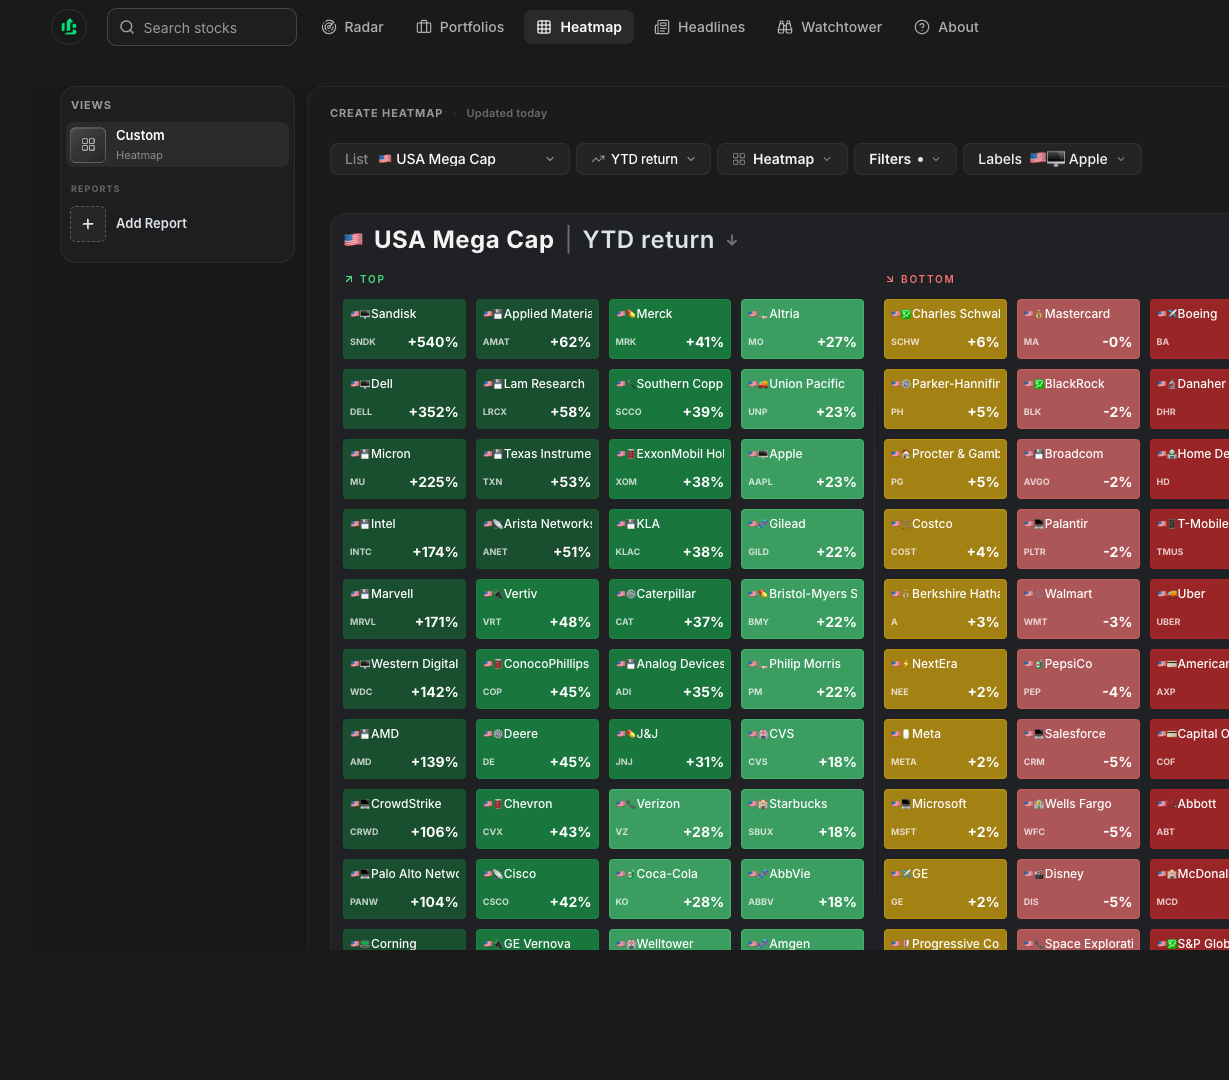Click the Intel INTC tile
The height and width of the screenshot is (1080, 1229).
(404, 538)
